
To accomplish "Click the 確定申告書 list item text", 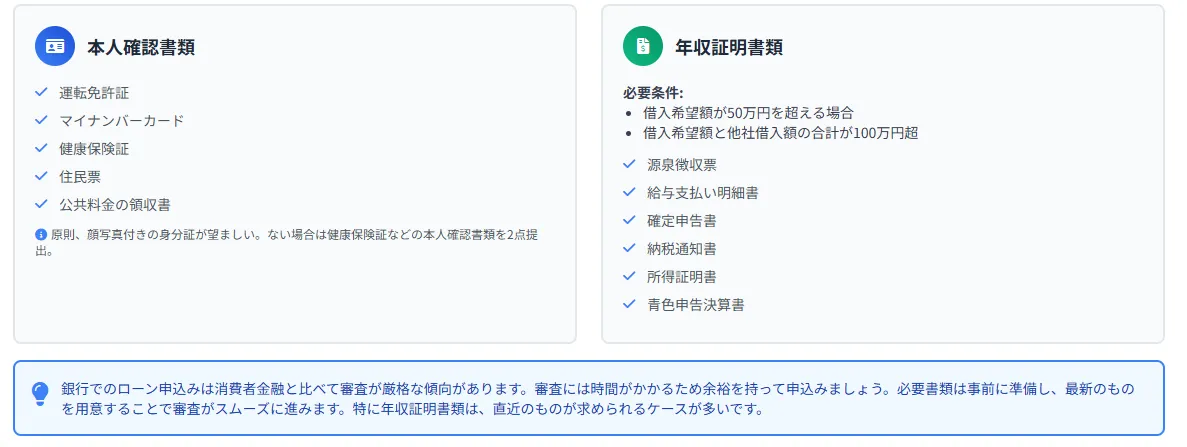I will pos(682,221).
